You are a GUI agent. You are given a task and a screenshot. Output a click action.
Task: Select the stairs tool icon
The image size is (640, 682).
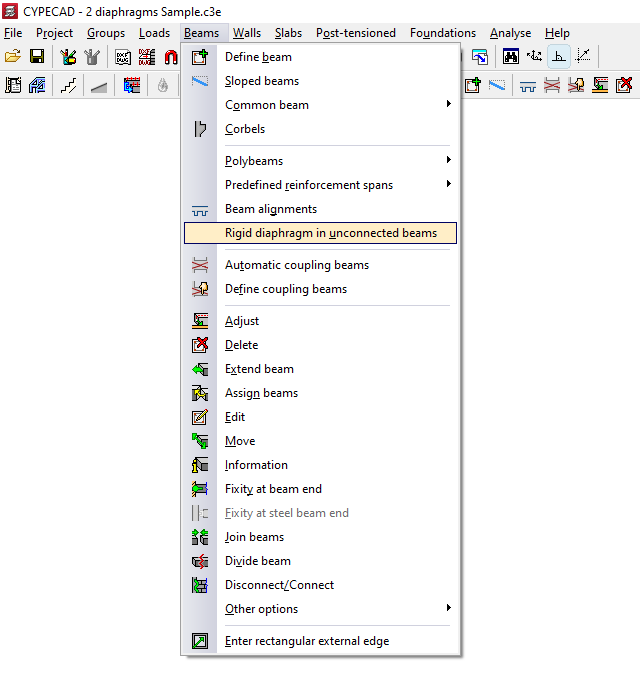[x=68, y=85]
